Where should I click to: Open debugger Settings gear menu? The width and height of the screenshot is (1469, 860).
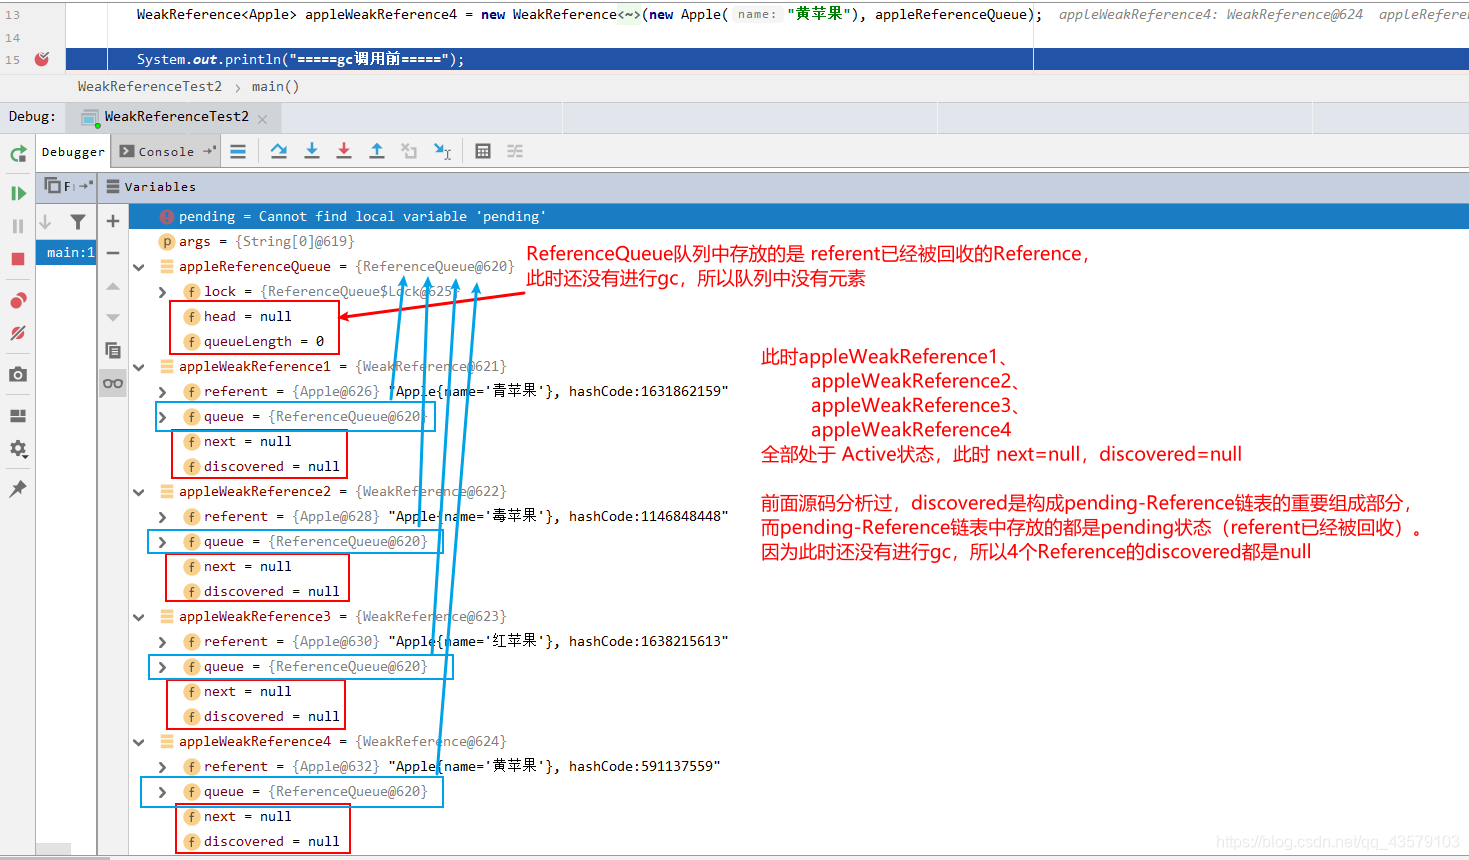click(x=18, y=449)
